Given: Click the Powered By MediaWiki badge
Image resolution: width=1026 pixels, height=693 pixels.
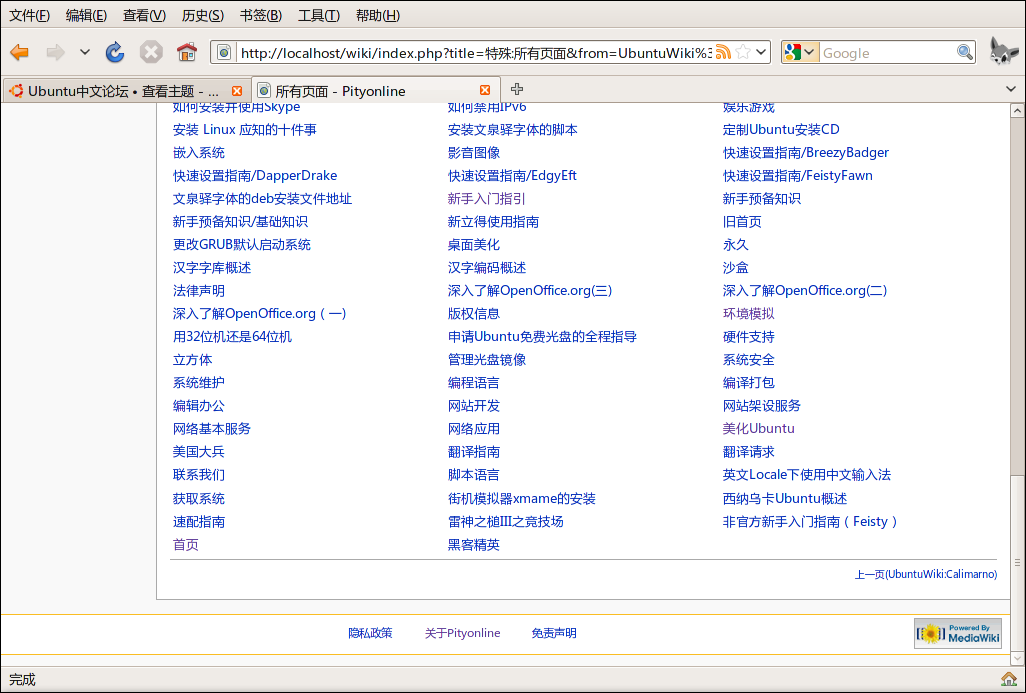Looking at the screenshot, I should pos(958,633).
